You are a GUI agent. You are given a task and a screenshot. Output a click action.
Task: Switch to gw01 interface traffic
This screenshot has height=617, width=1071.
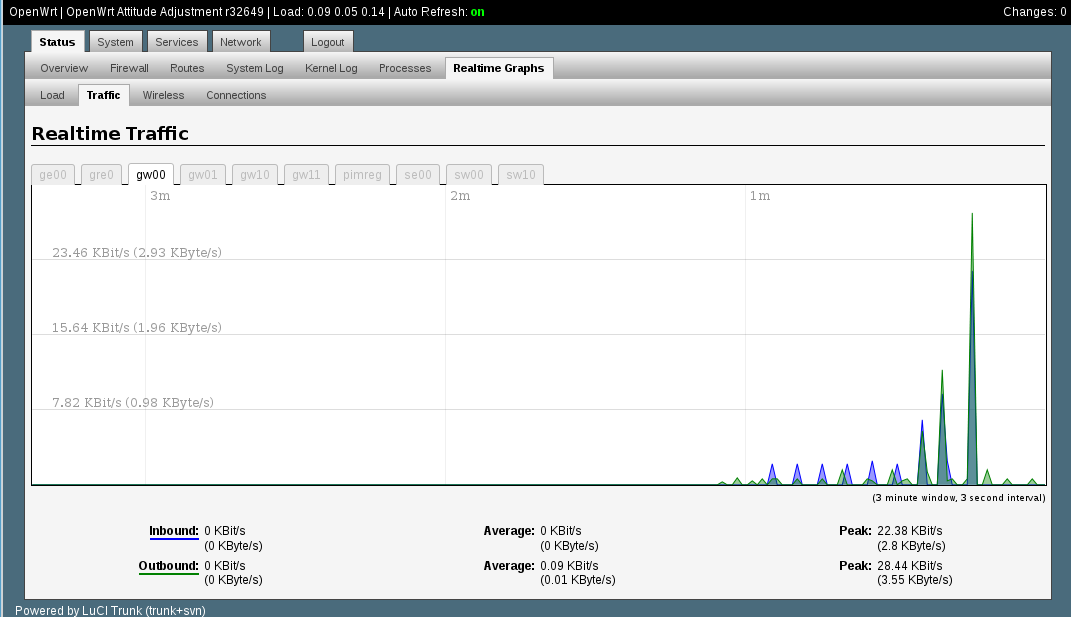[x=203, y=175]
